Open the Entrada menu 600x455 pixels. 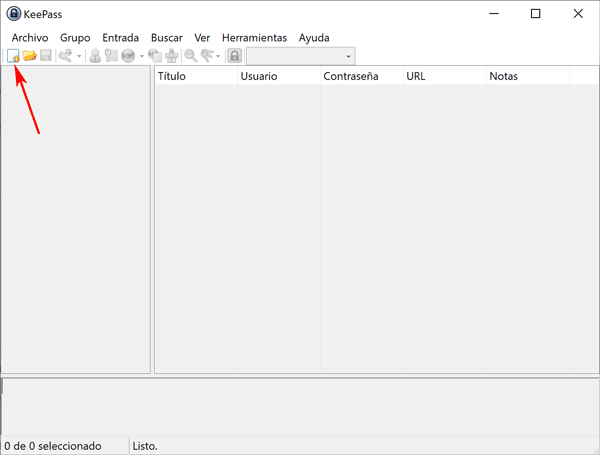click(x=121, y=38)
